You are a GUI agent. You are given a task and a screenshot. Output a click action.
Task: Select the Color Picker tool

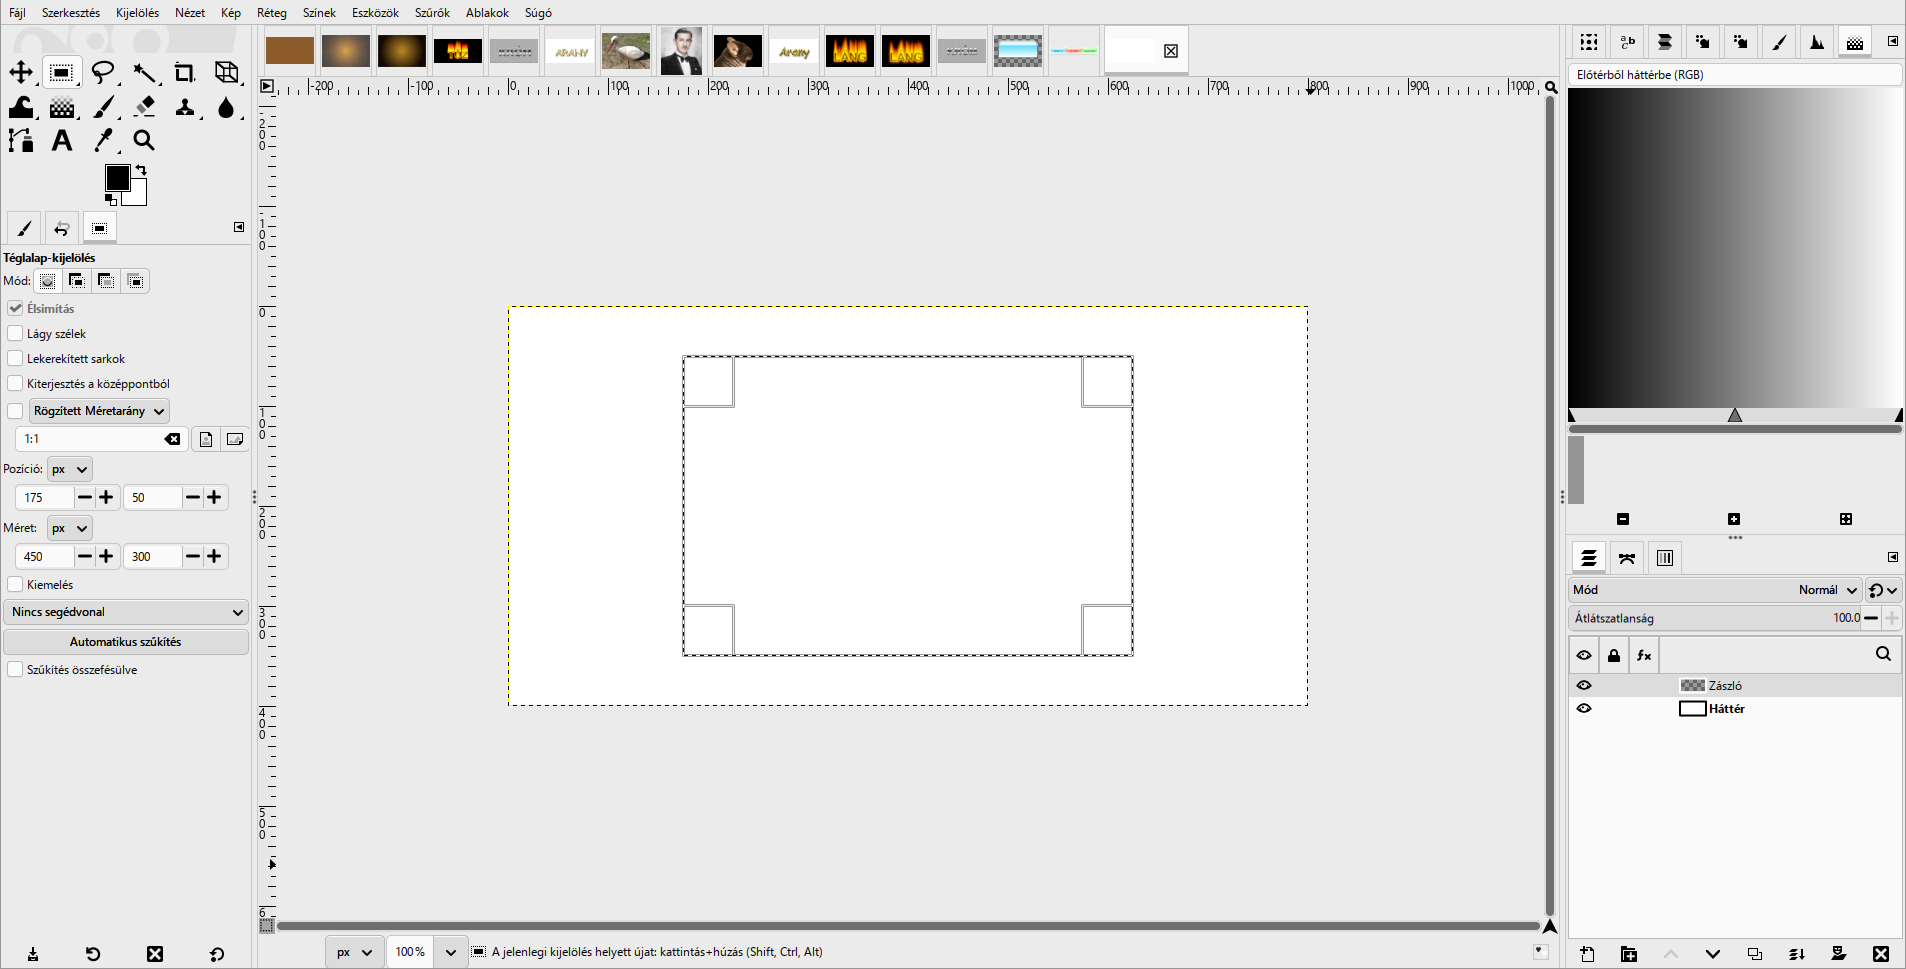pos(103,141)
